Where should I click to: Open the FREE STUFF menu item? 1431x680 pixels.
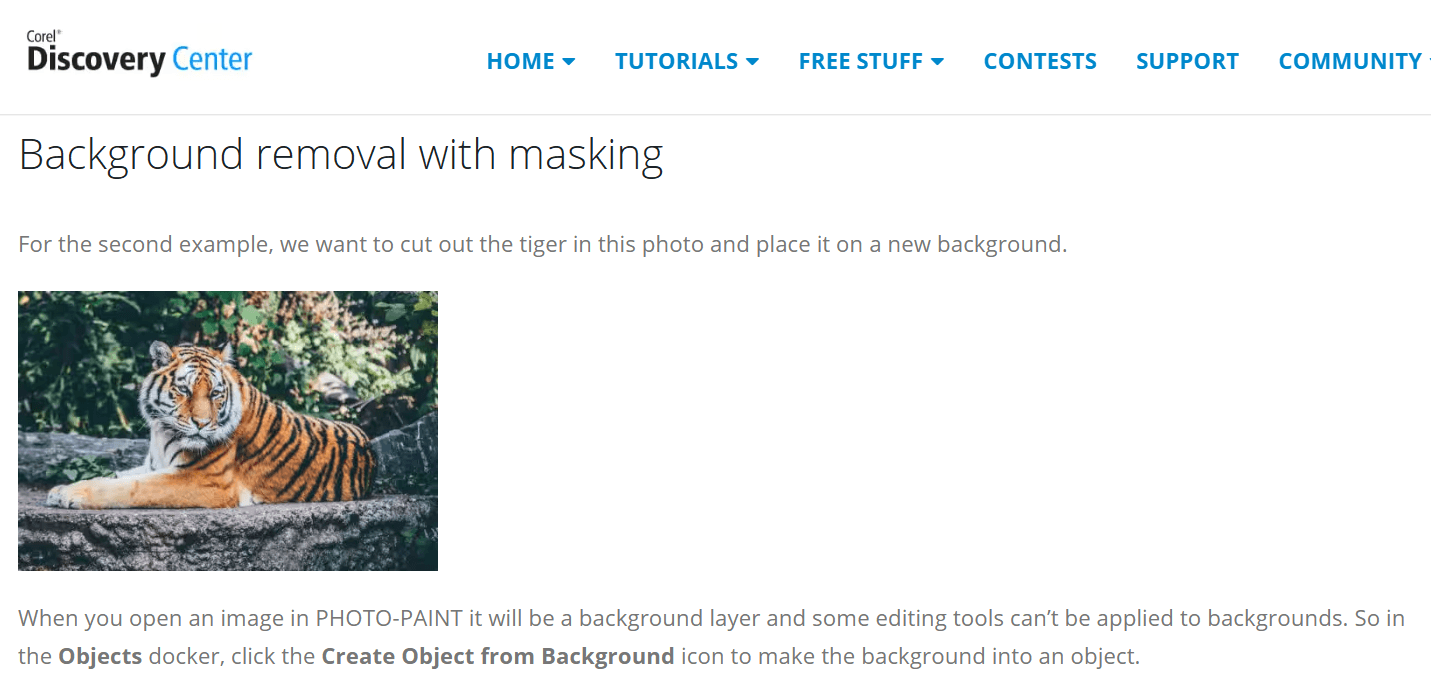click(x=860, y=61)
